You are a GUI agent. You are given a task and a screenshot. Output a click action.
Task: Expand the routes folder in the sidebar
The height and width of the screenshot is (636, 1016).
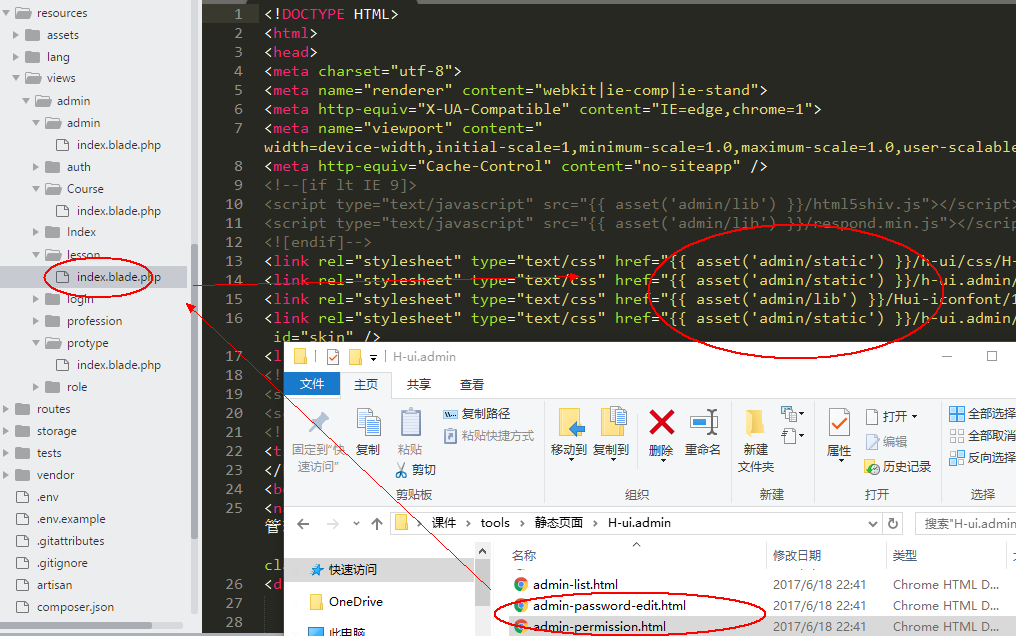coord(9,409)
